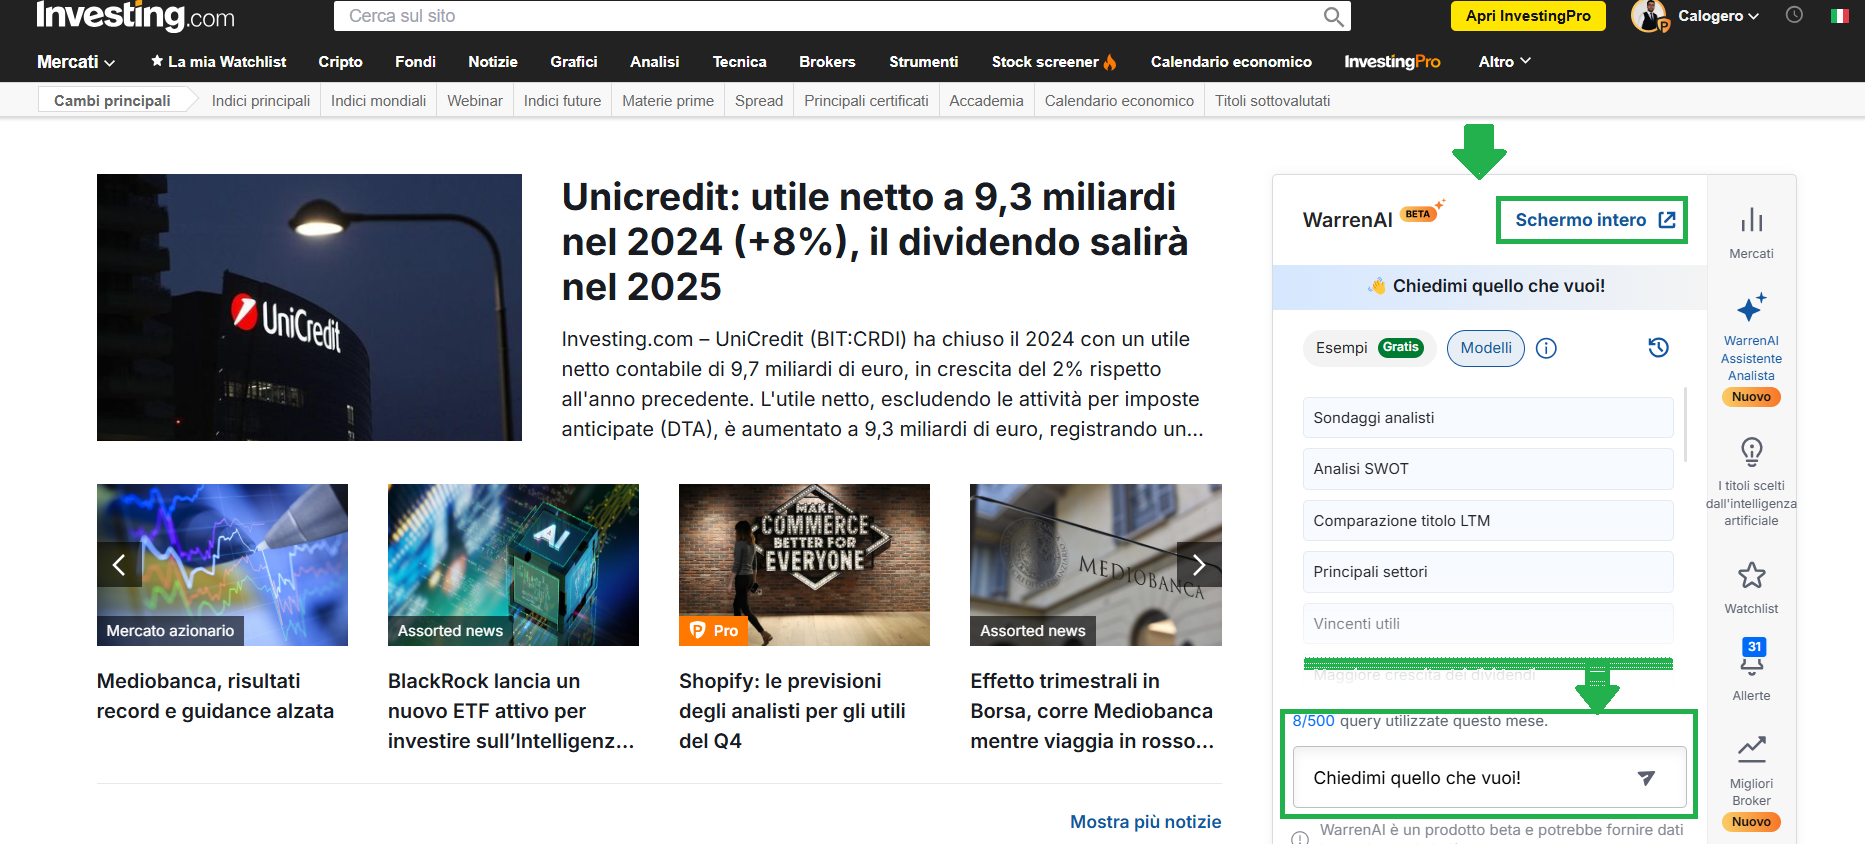Go to next news carousel slide
The image size is (1865, 844).
tap(1199, 565)
